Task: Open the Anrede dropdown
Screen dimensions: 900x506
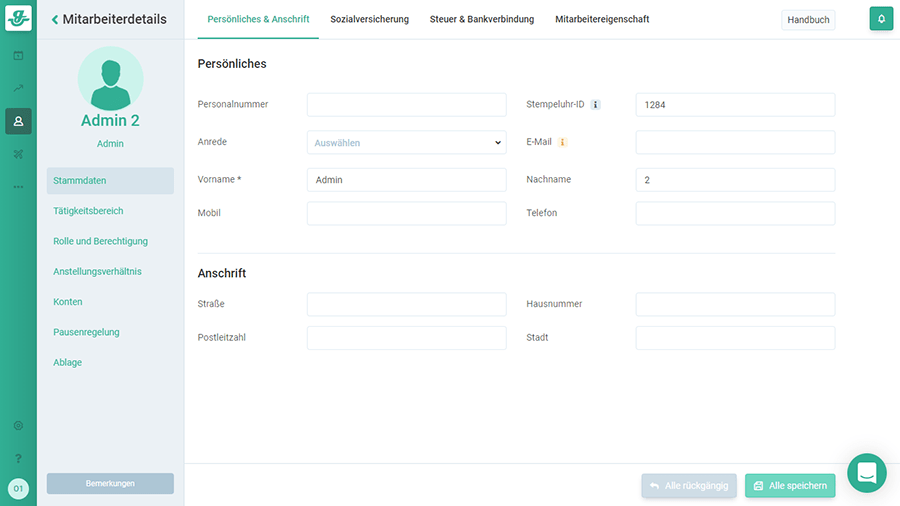Action: click(x=406, y=143)
